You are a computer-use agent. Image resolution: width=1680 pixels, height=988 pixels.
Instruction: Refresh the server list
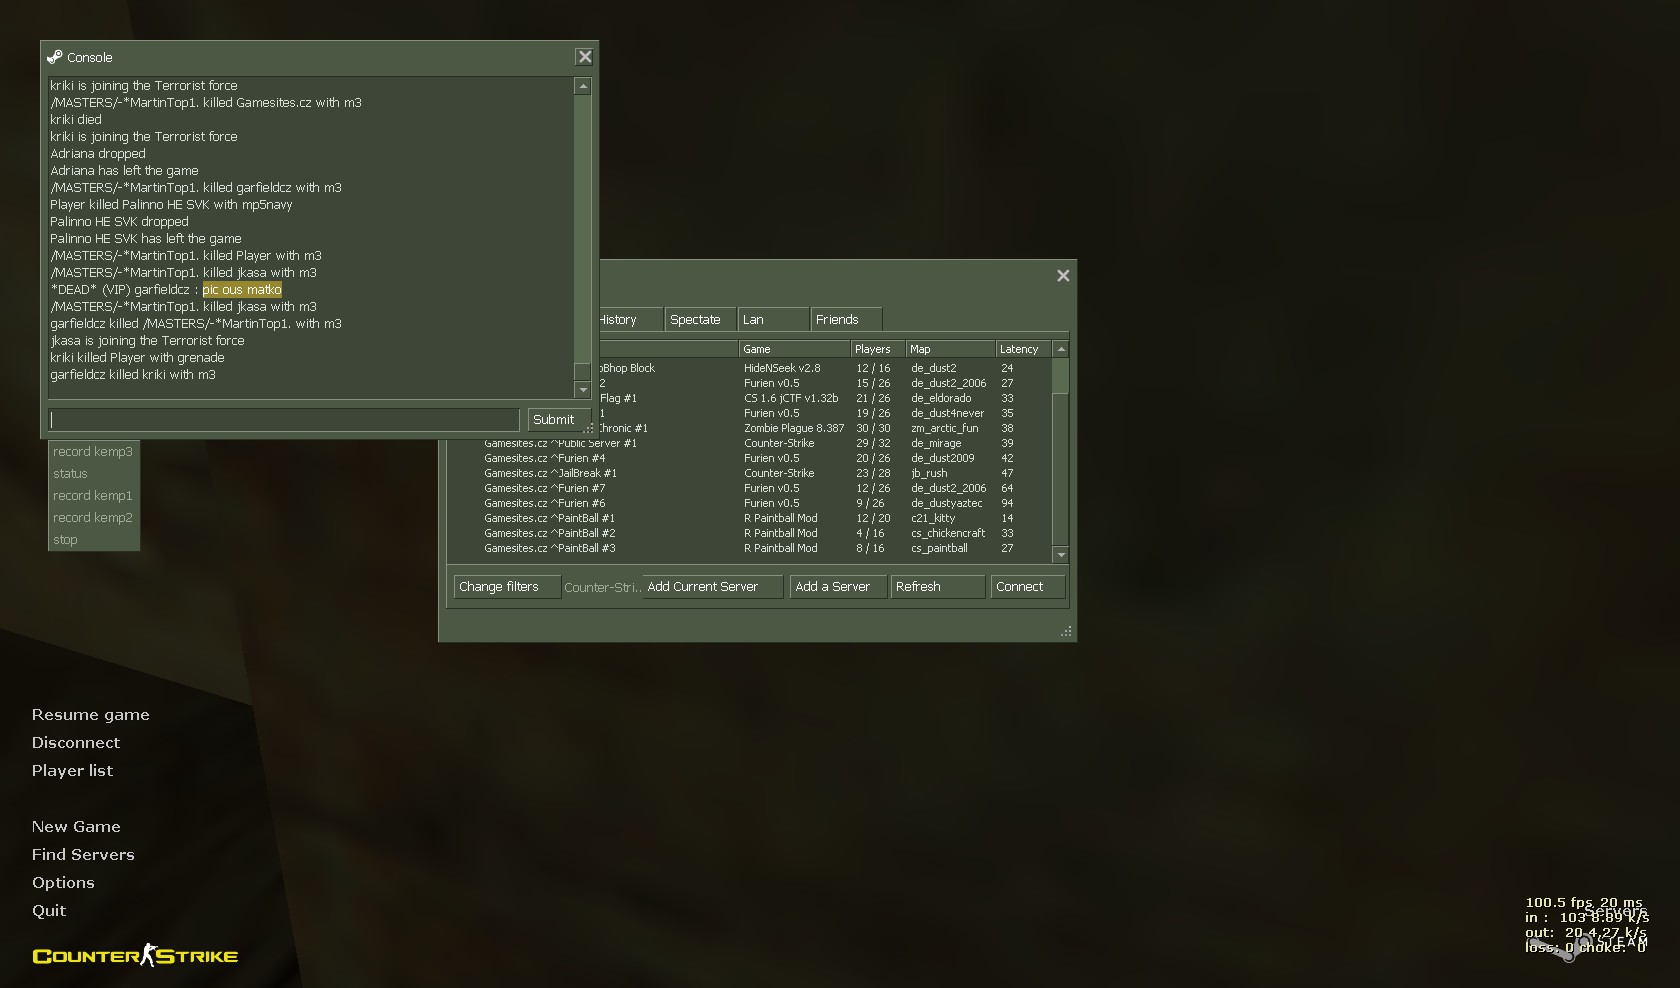click(x=937, y=587)
